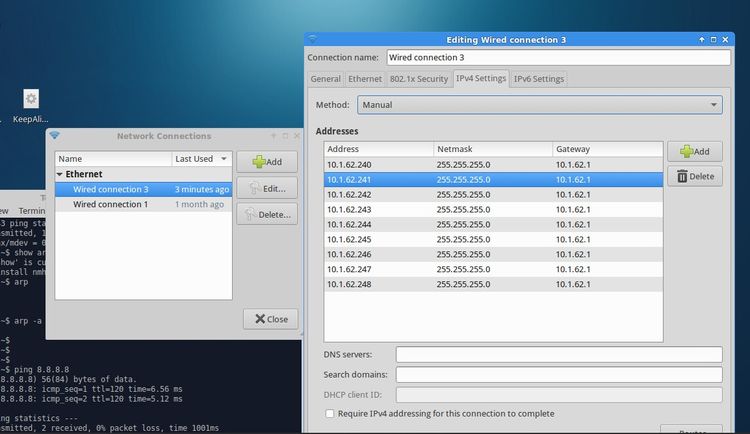This screenshot has height=434, width=750.
Task: Maximize the Editing Wired connection 3 window
Action: (x=713, y=40)
